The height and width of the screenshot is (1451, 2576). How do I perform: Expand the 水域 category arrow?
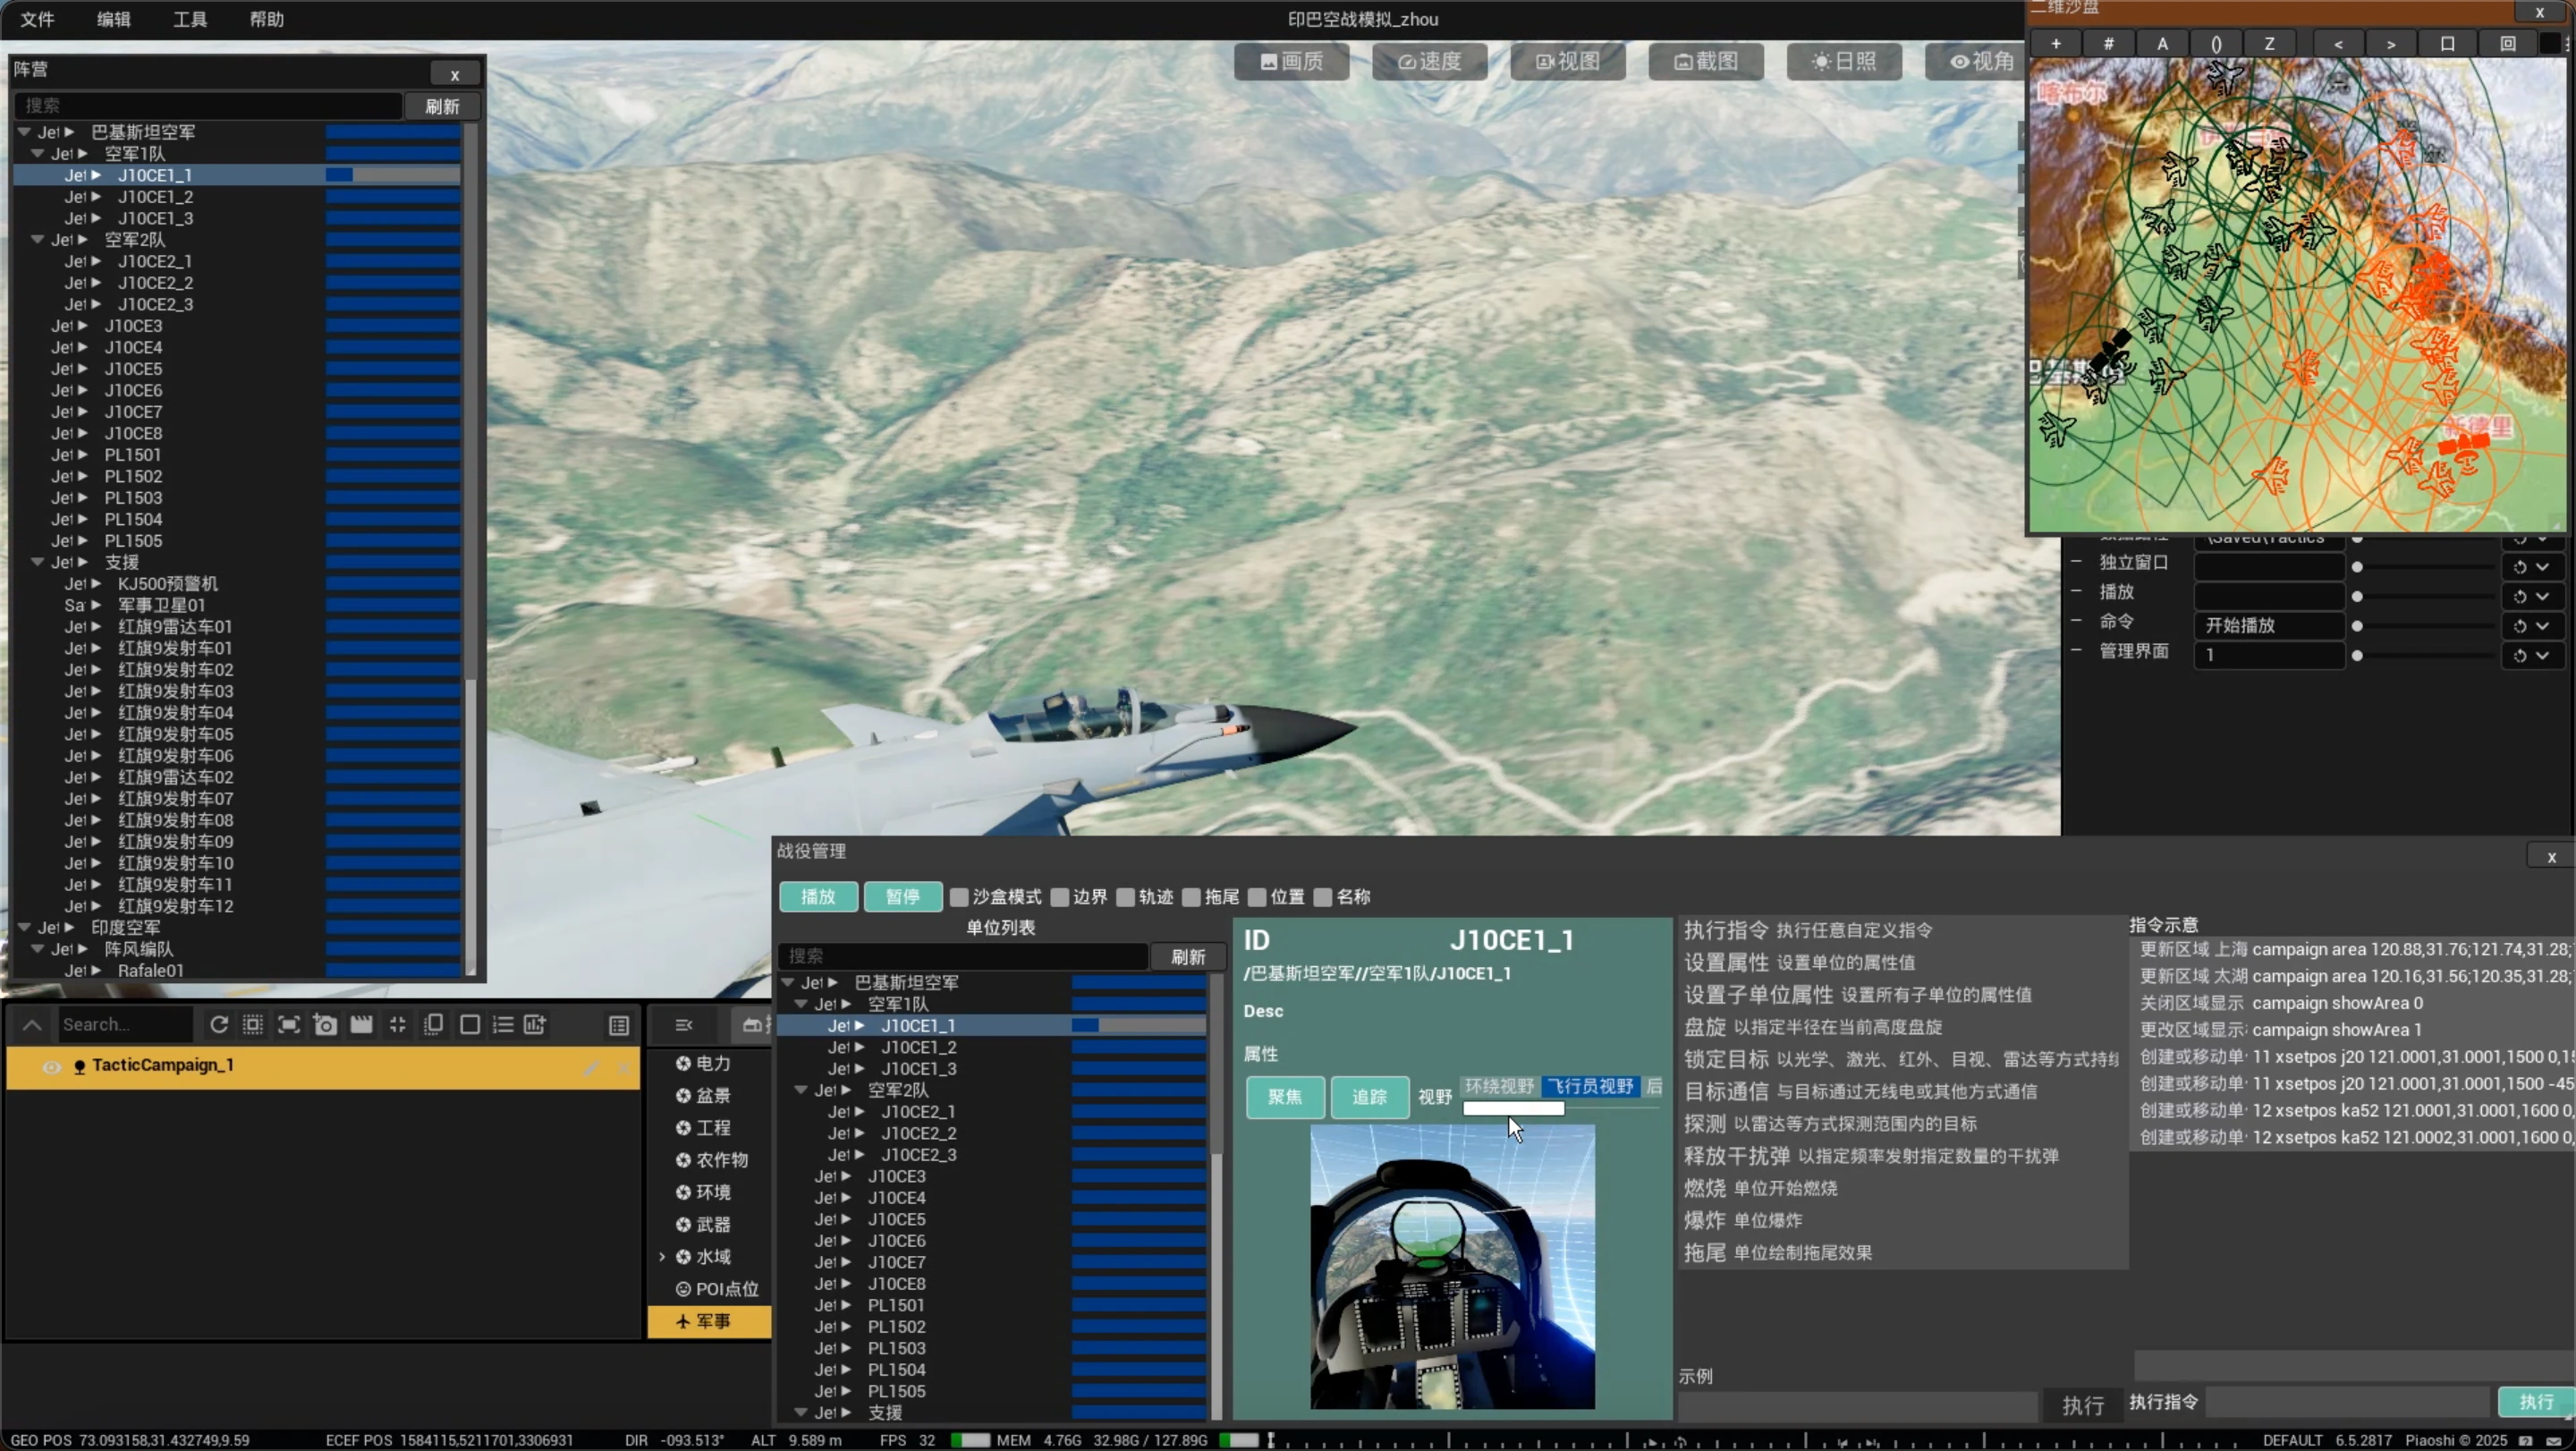[662, 1257]
